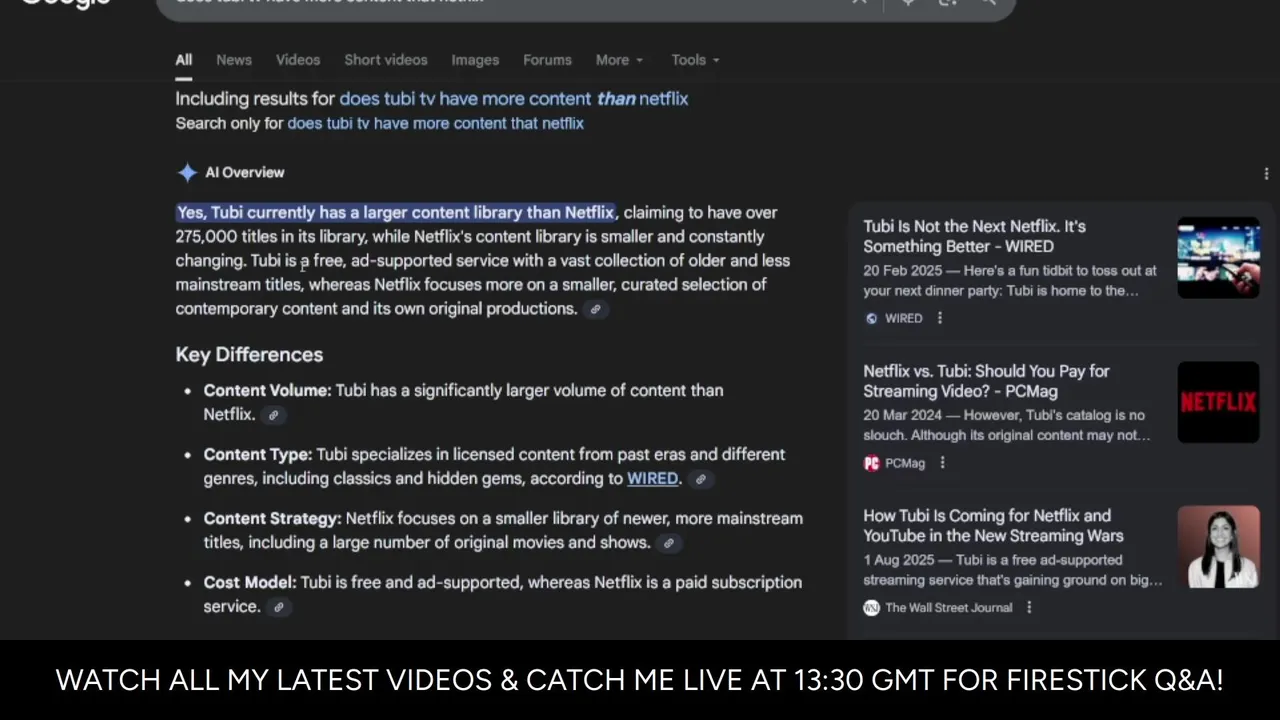
Task: Click the 'Content Volume:' label
Action: 267,391
